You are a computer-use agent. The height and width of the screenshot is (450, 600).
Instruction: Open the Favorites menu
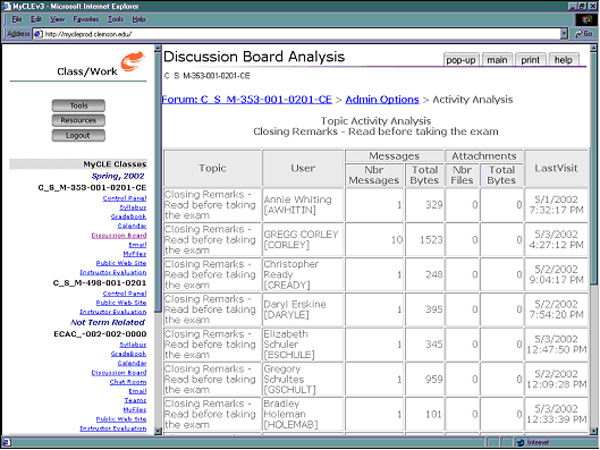click(x=86, y=19)
